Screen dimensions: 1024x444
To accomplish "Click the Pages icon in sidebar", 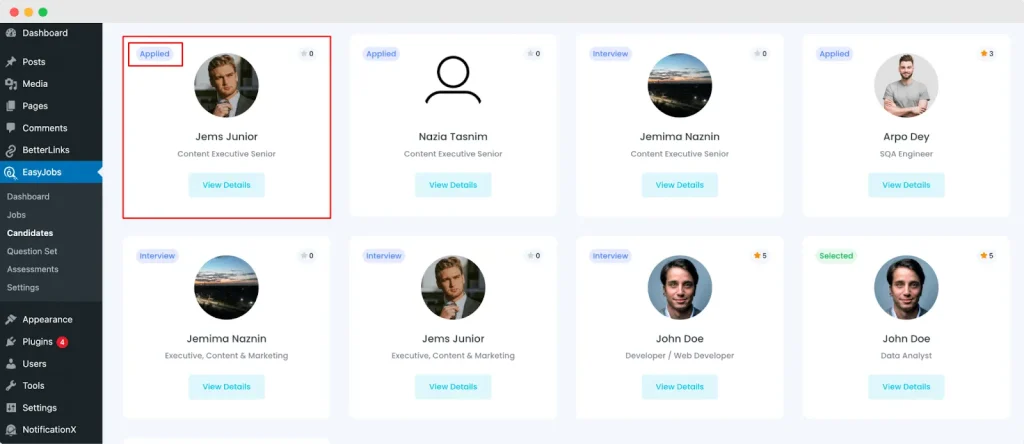I will [x=11, y=106].
